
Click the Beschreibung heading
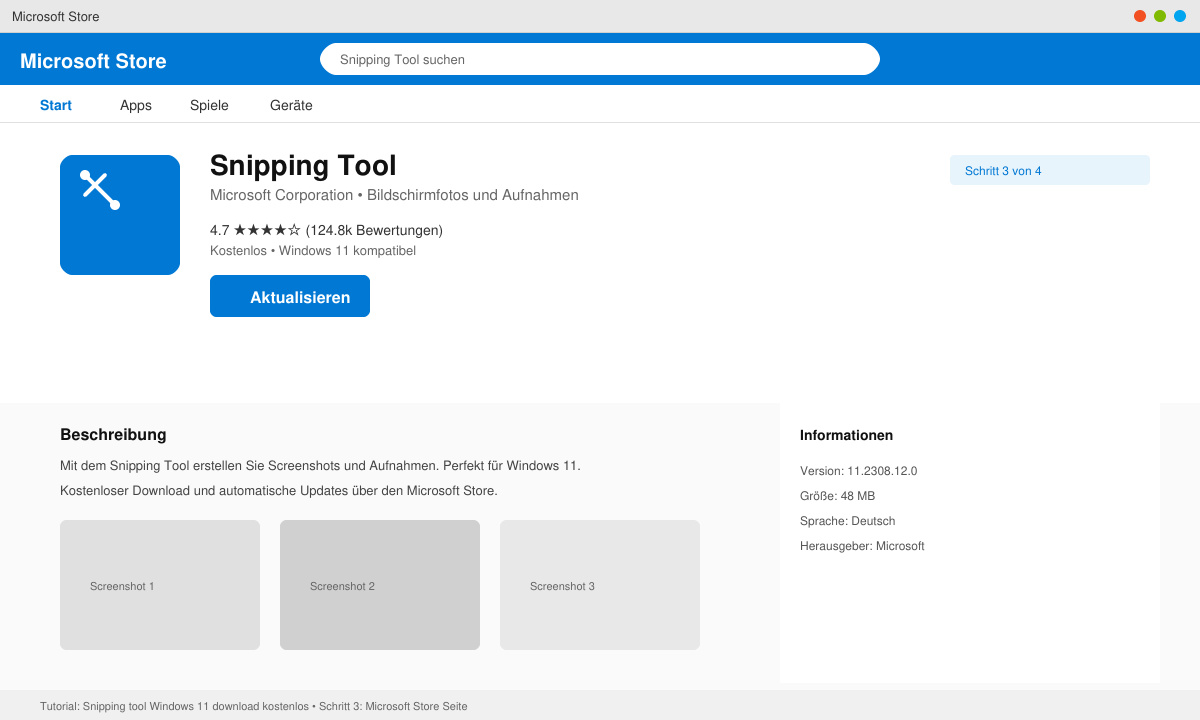click(113, 435)
